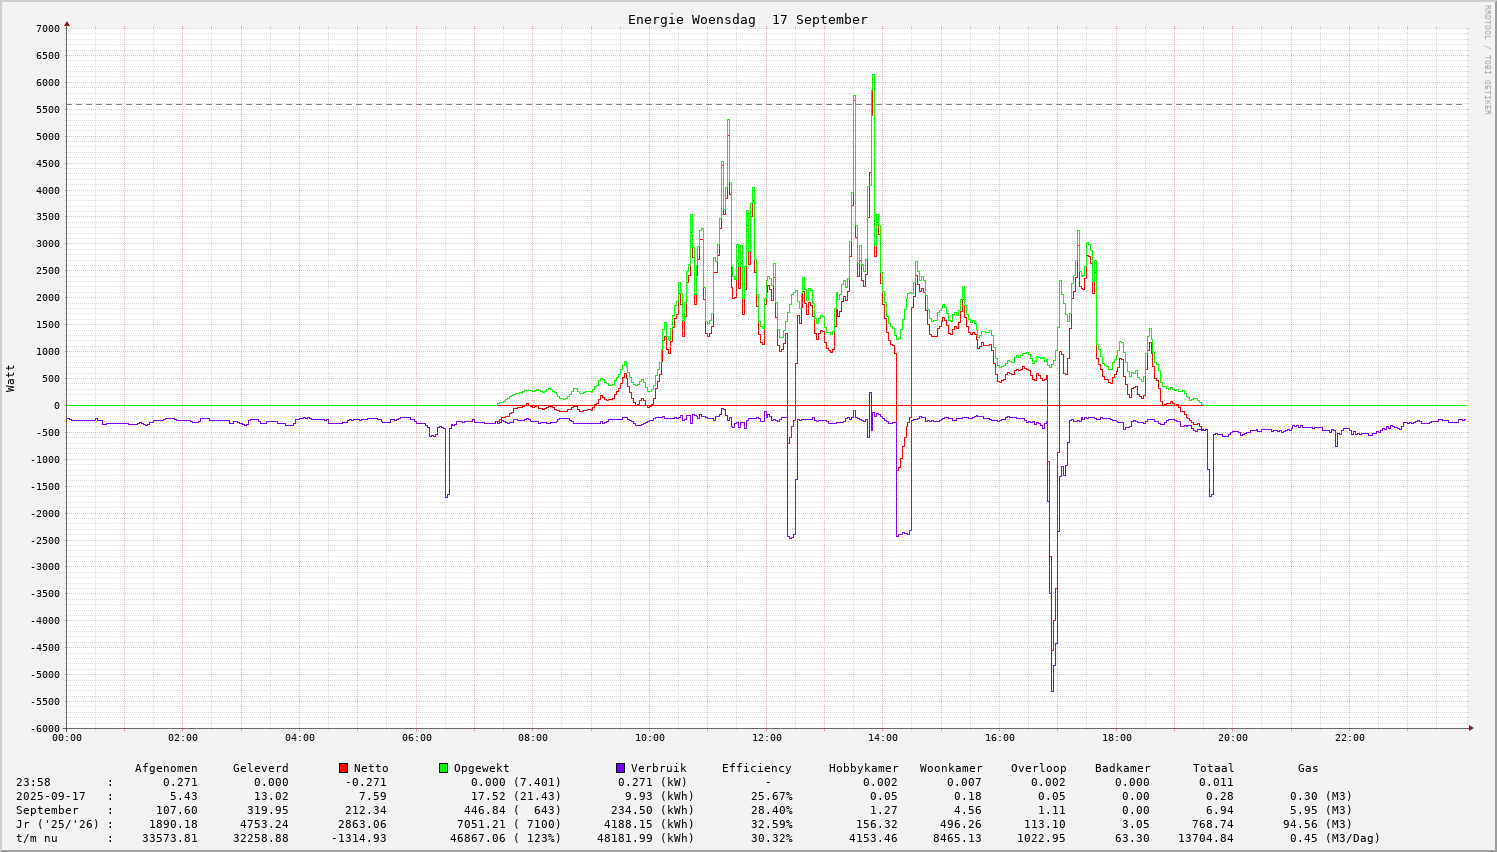This screenshot has width=1497, height=852.
Task: Click the purple Verbruik legend swatch
Action: click(x=620, y=768)
